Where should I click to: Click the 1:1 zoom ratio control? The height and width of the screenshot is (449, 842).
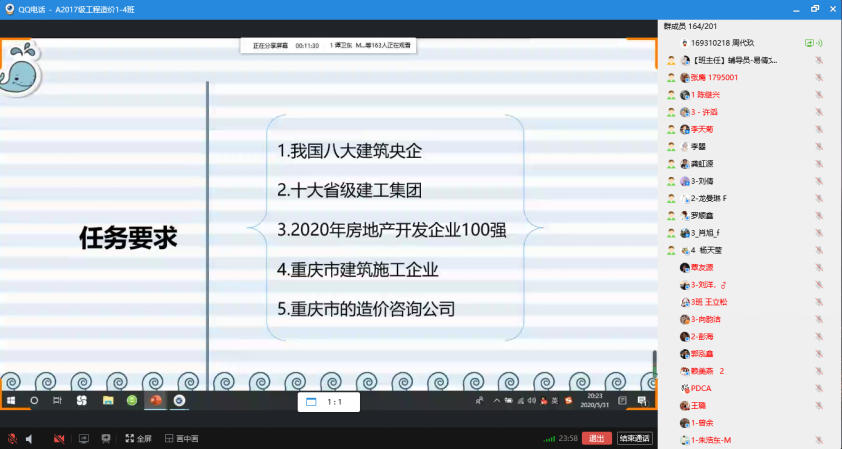pyautogui.click(x=328, y=401)
